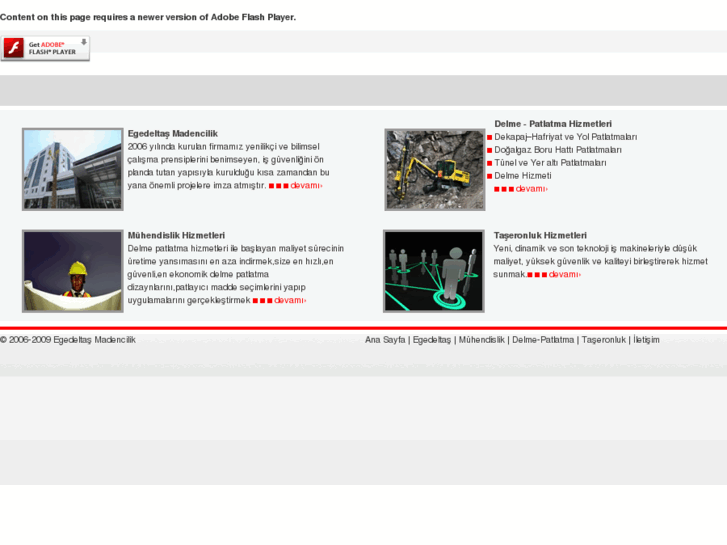The width and height of the screenshot is (727, 545).
Task: Open Mühendislik footer menu link
Action: pyautogui.click(x=481, y=340)
